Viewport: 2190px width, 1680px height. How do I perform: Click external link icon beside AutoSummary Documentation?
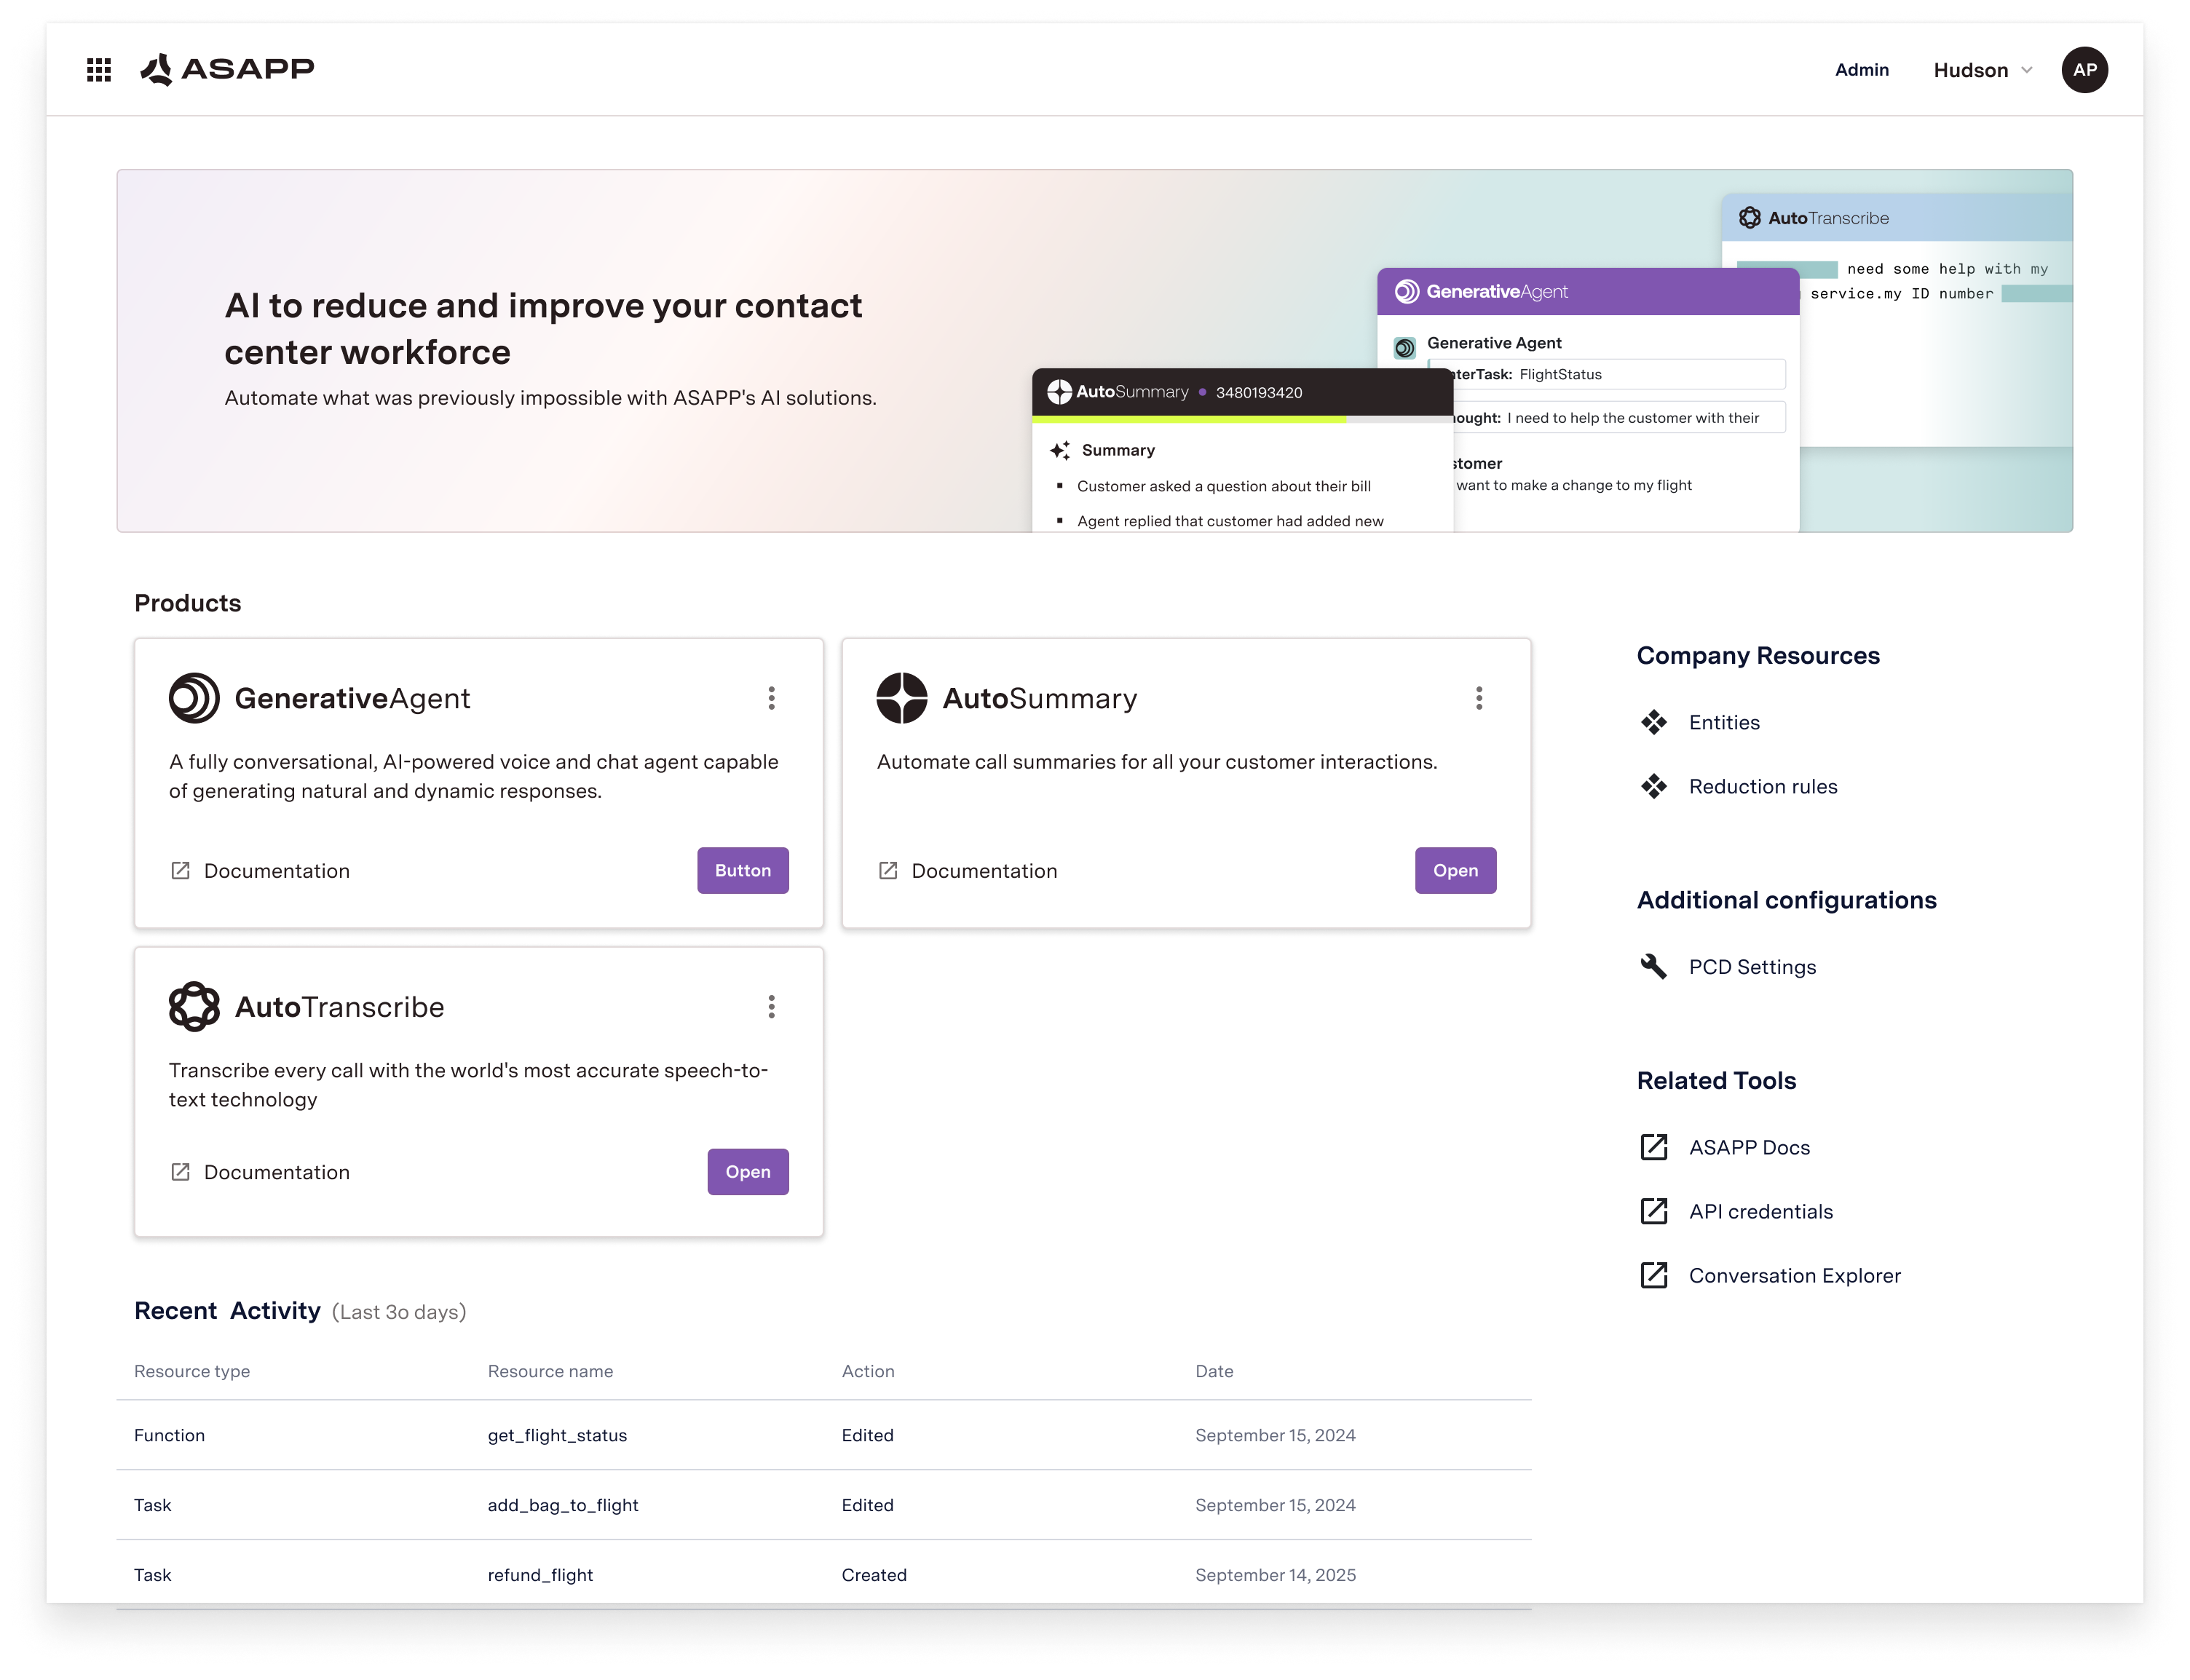click(888, 871)
